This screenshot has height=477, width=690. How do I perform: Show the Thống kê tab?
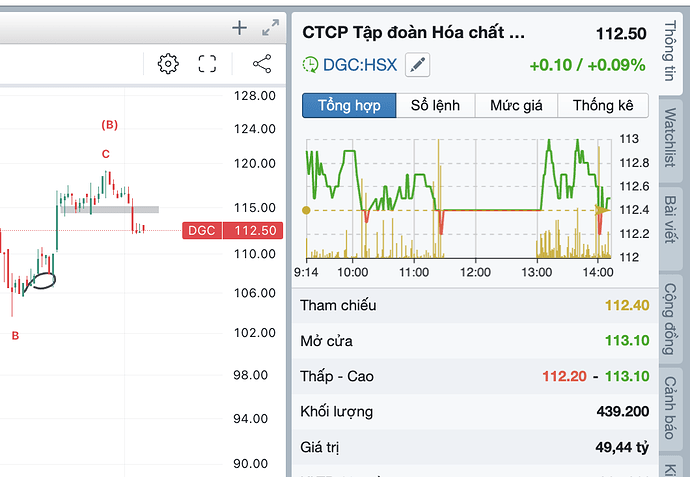[x=603, y=106]
